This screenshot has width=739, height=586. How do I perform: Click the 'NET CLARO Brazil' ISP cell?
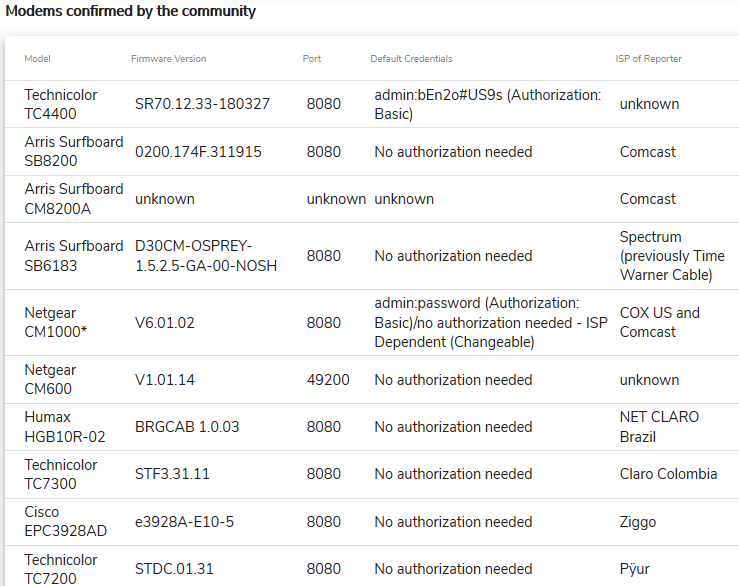(659, 427)
